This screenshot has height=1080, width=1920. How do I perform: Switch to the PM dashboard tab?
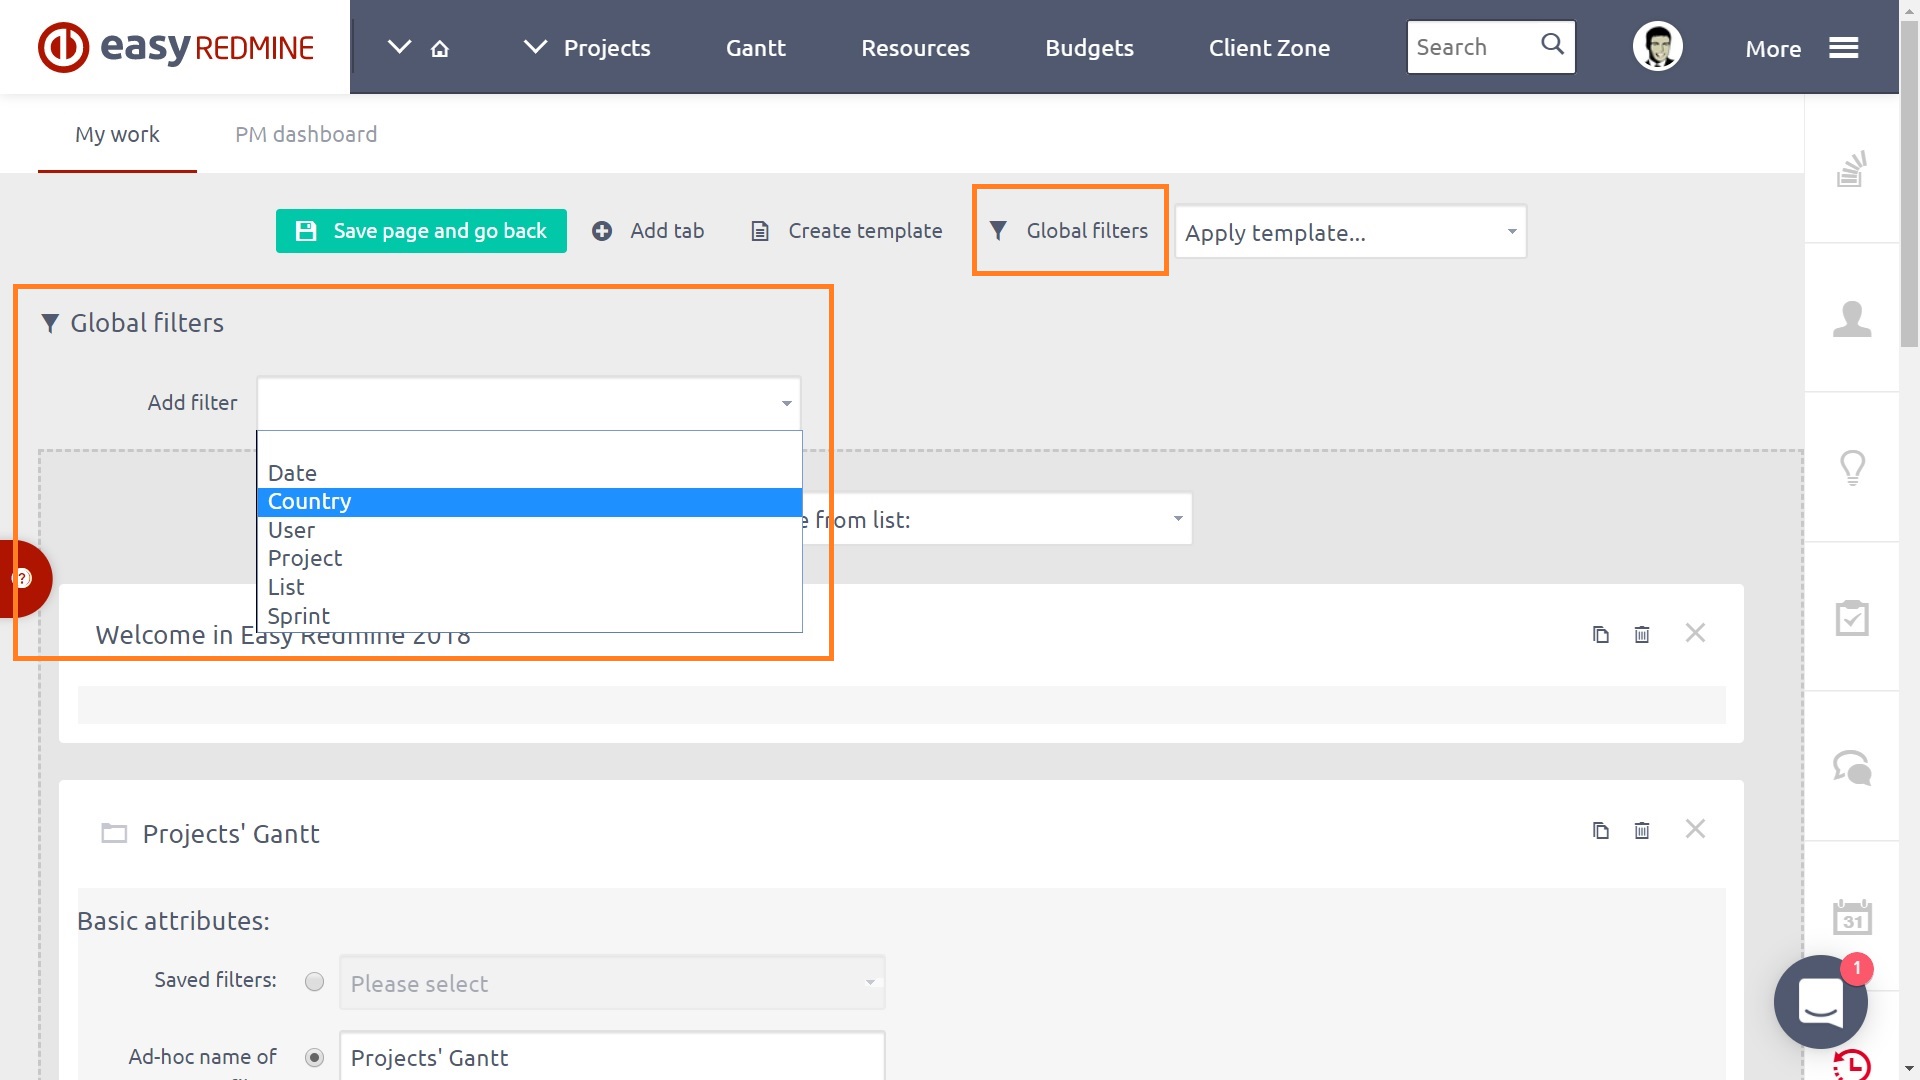click(305, 134)
